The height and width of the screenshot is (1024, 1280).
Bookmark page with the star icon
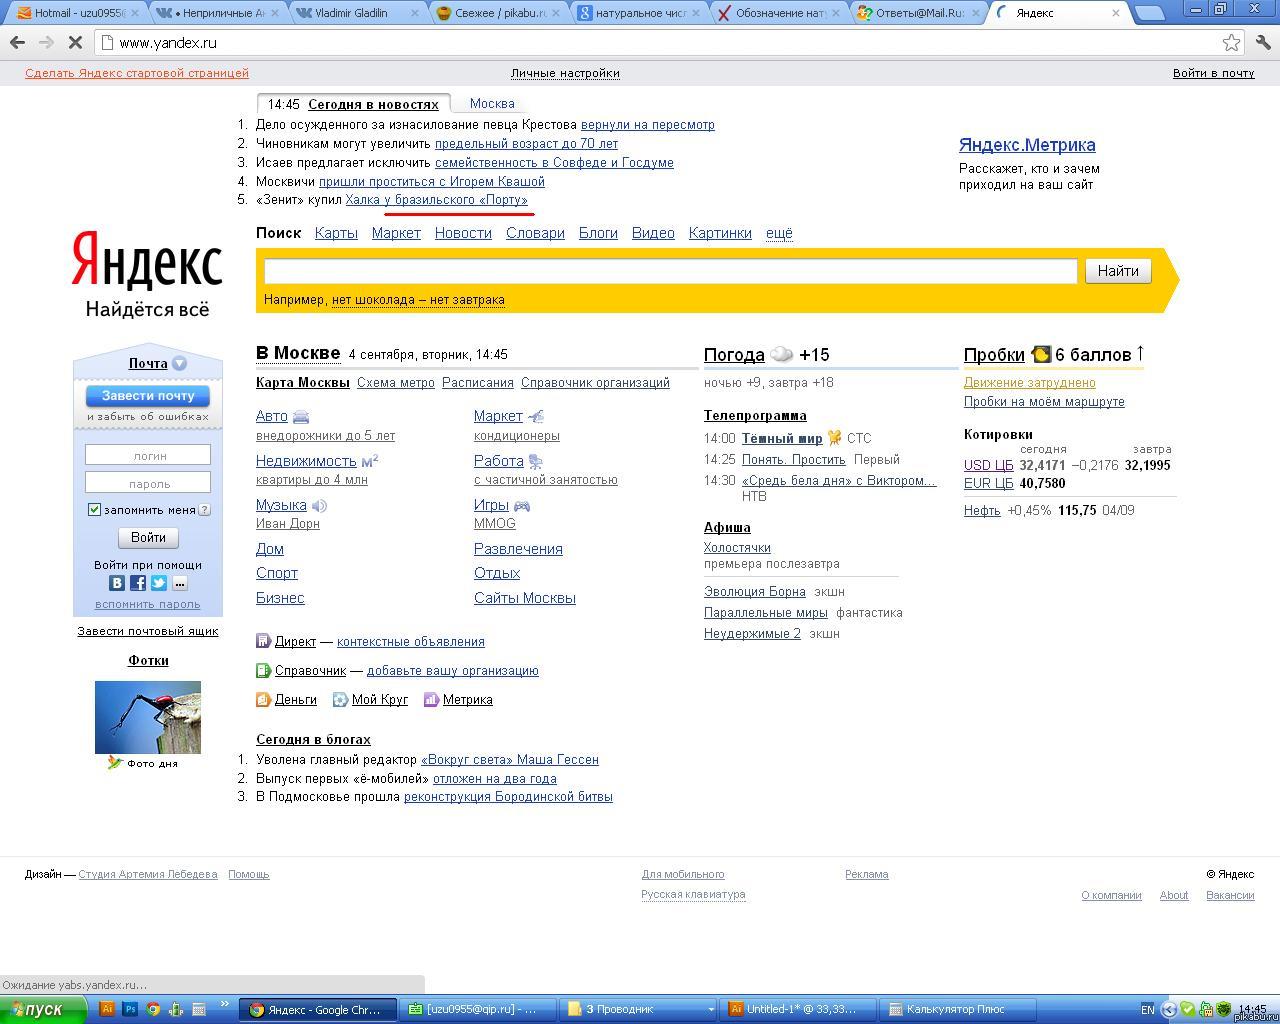1231,43
